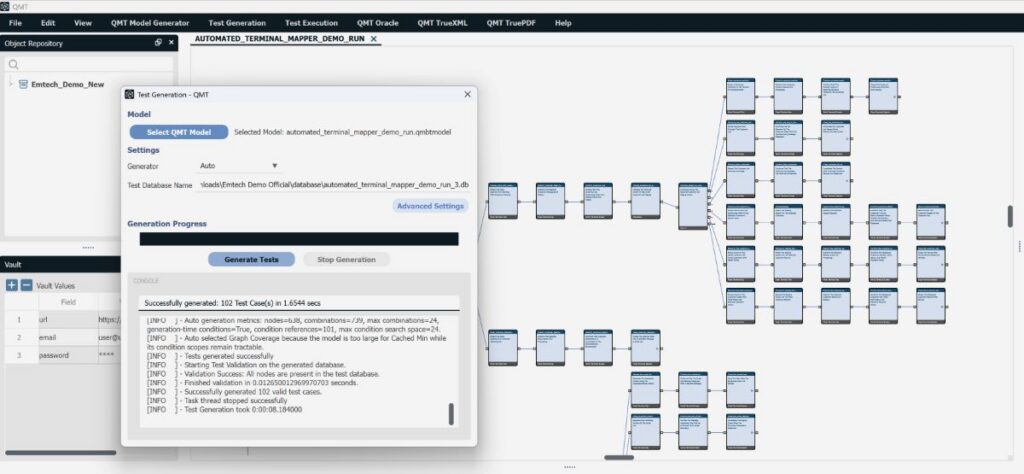Open the View menu
Viewport: 1024px width, 474px height.
83,23
